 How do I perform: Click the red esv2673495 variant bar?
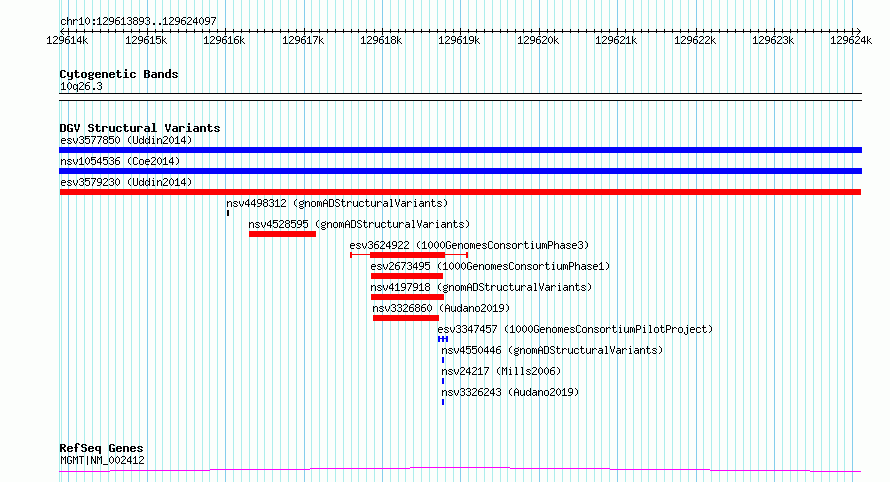point(406,276)
